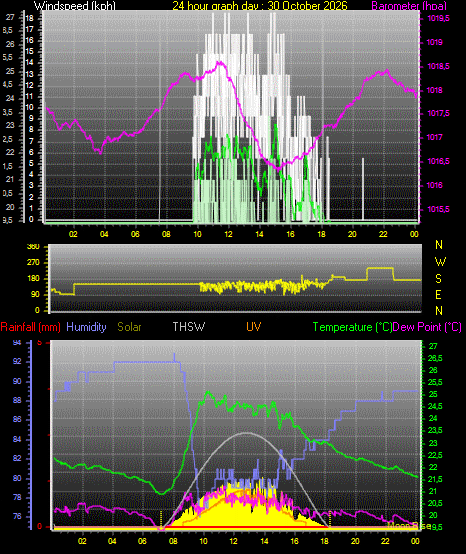
Task: Select the Humidity legend label
Action: pyautogui.click(x=86, y=327)
